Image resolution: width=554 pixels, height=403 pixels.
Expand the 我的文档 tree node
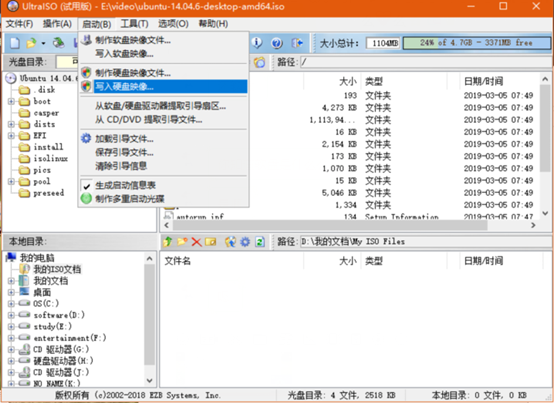(x=11, y=281)
